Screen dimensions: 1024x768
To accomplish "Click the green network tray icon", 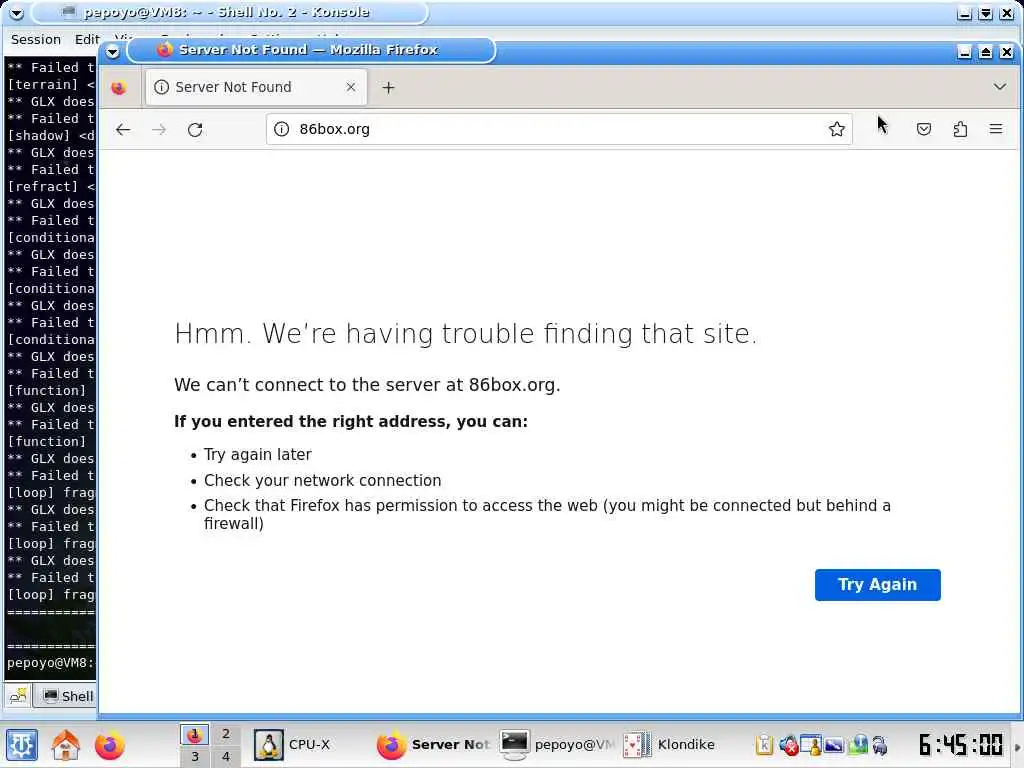I will tap(859, 744).
